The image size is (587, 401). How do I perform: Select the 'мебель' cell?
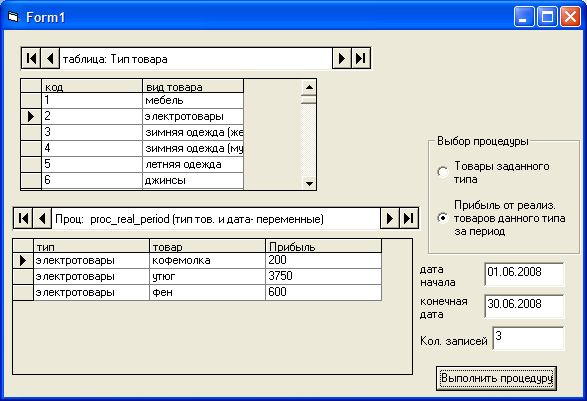click(x=193, y=100)
